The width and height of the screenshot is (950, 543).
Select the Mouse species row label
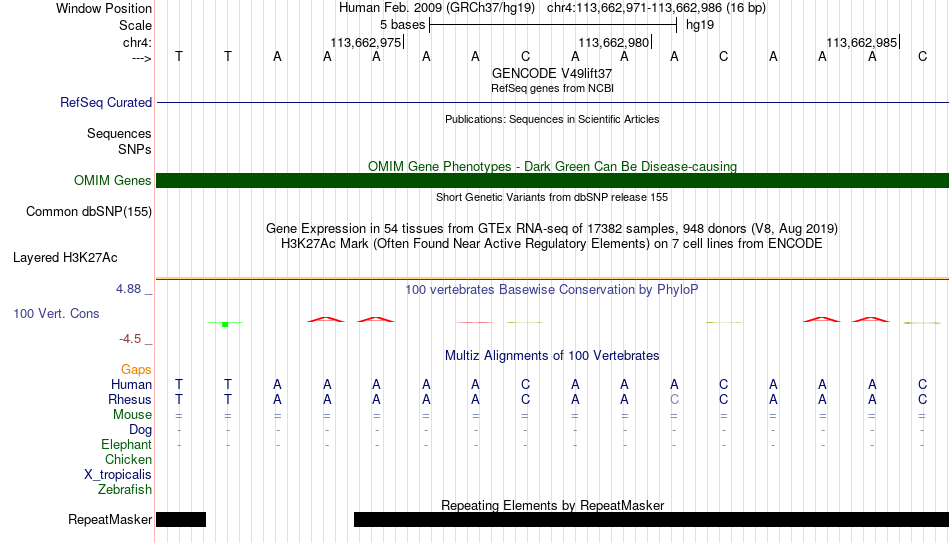[x=132, y=415]
